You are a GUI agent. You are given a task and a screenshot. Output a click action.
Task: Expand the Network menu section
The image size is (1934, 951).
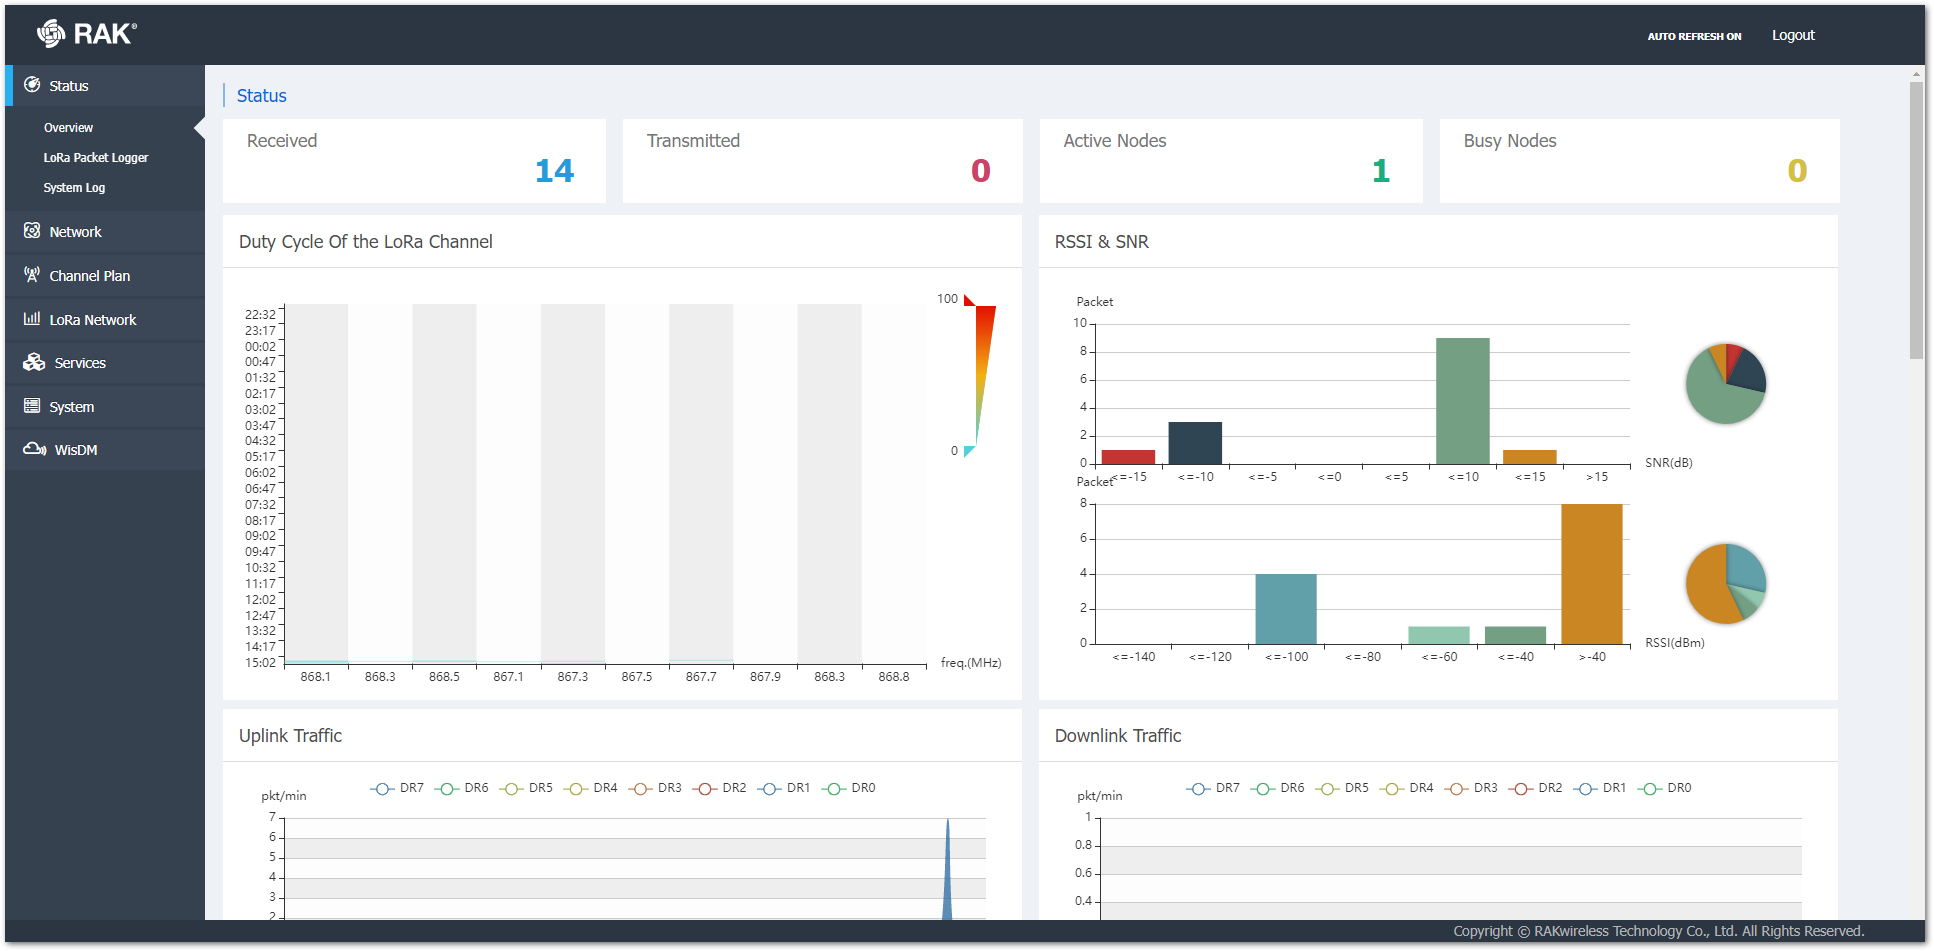(76, 232)
